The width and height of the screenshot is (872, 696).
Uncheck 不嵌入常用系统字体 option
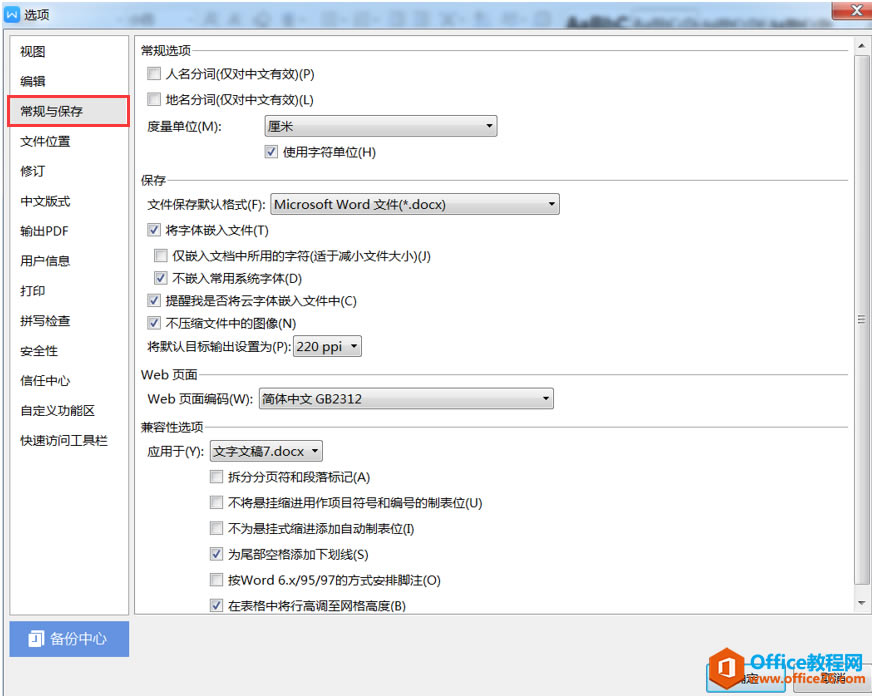pos(160,278)
